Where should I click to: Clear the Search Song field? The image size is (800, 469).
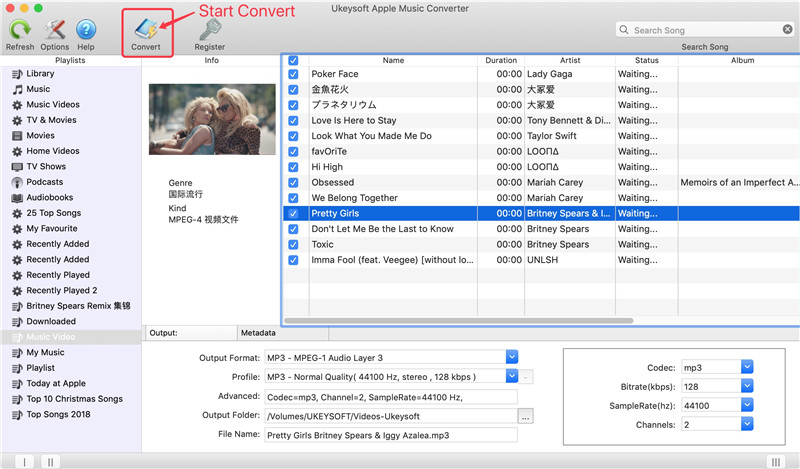coord(787,30)
